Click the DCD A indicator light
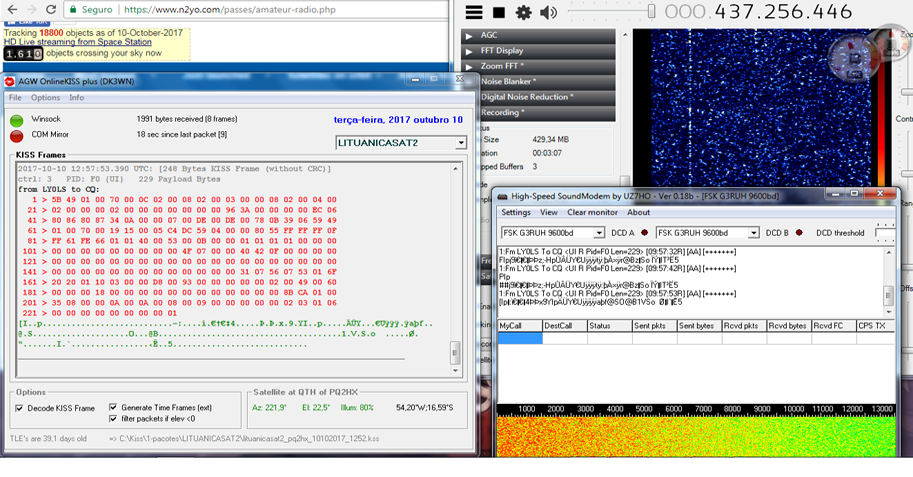 (x=644, y=233)
